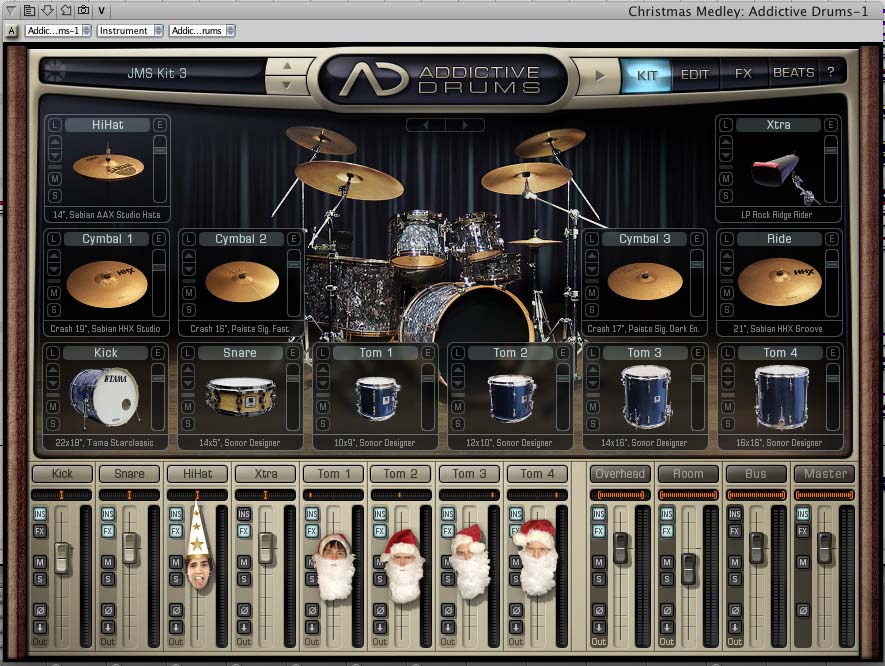This screenshot has height=666, width=885.
Task: Click the E button on Tom 3 slot
Action: tap(698, 353)
